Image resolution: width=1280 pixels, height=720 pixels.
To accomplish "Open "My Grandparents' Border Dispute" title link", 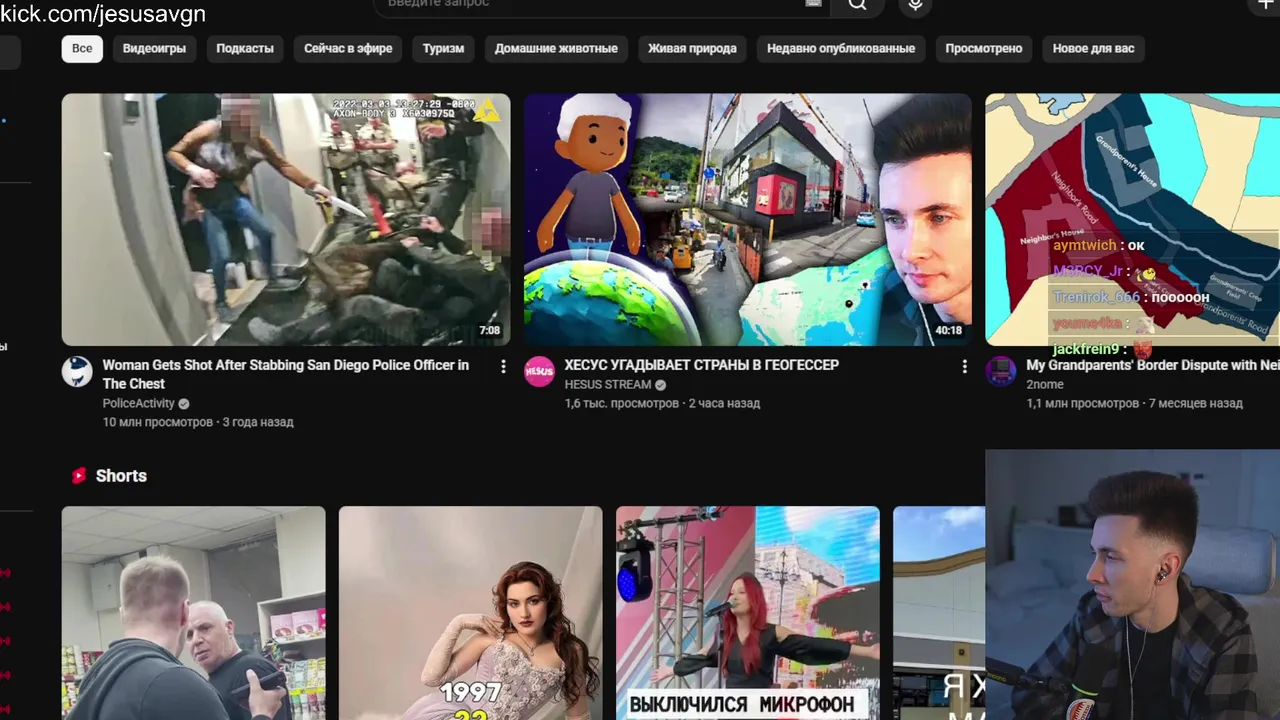I will (1153, 365).
